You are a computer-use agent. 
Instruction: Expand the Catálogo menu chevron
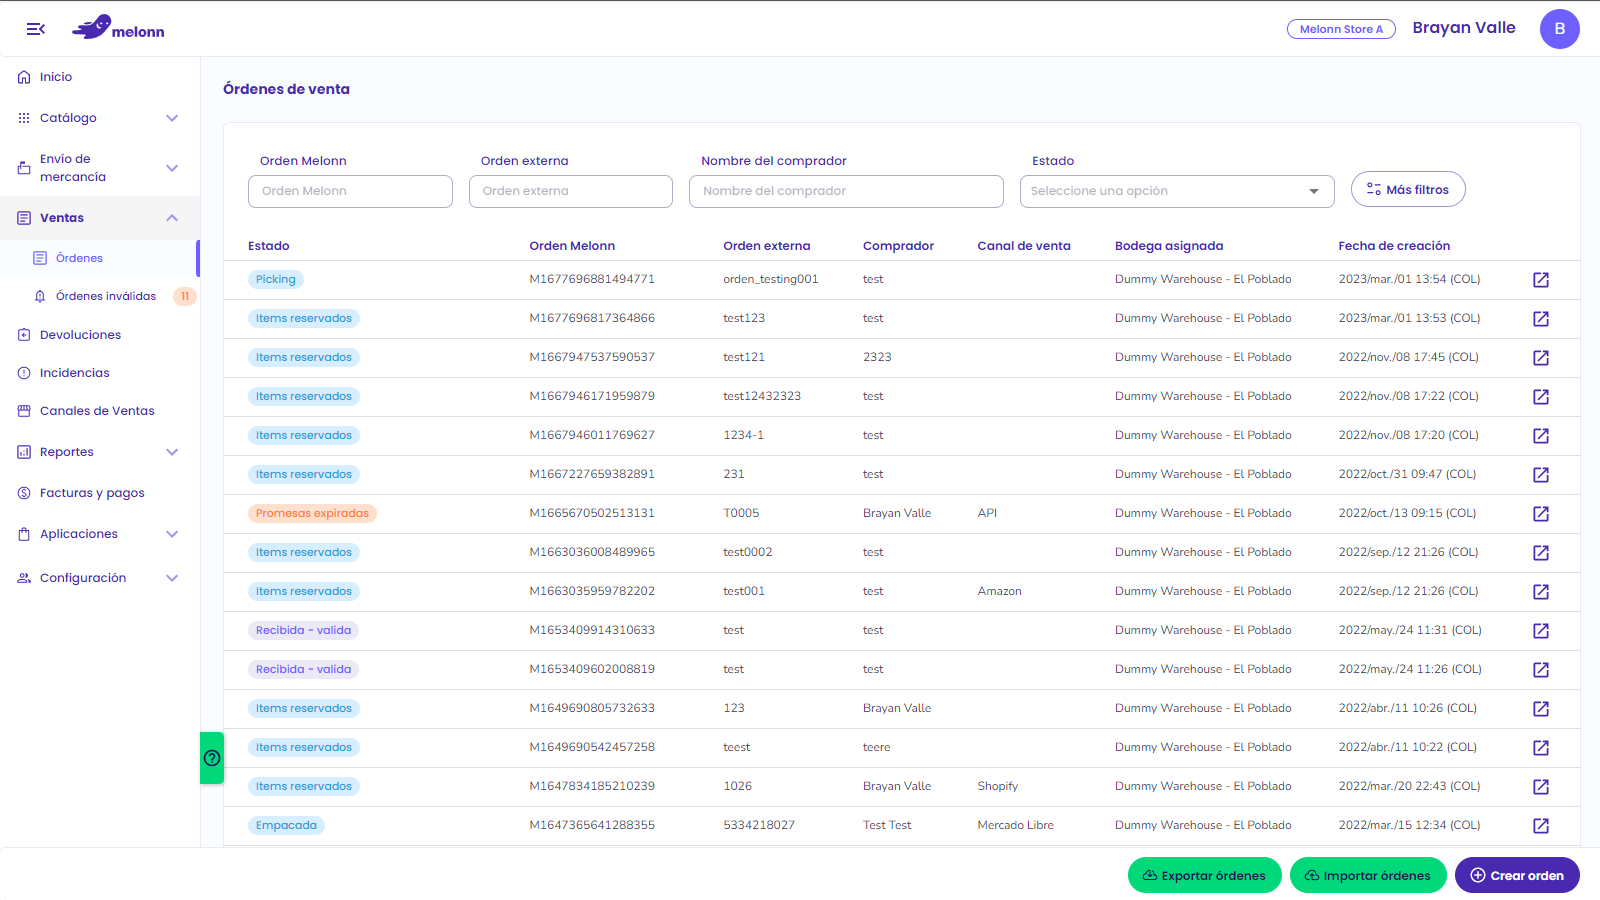pos(172,118)
